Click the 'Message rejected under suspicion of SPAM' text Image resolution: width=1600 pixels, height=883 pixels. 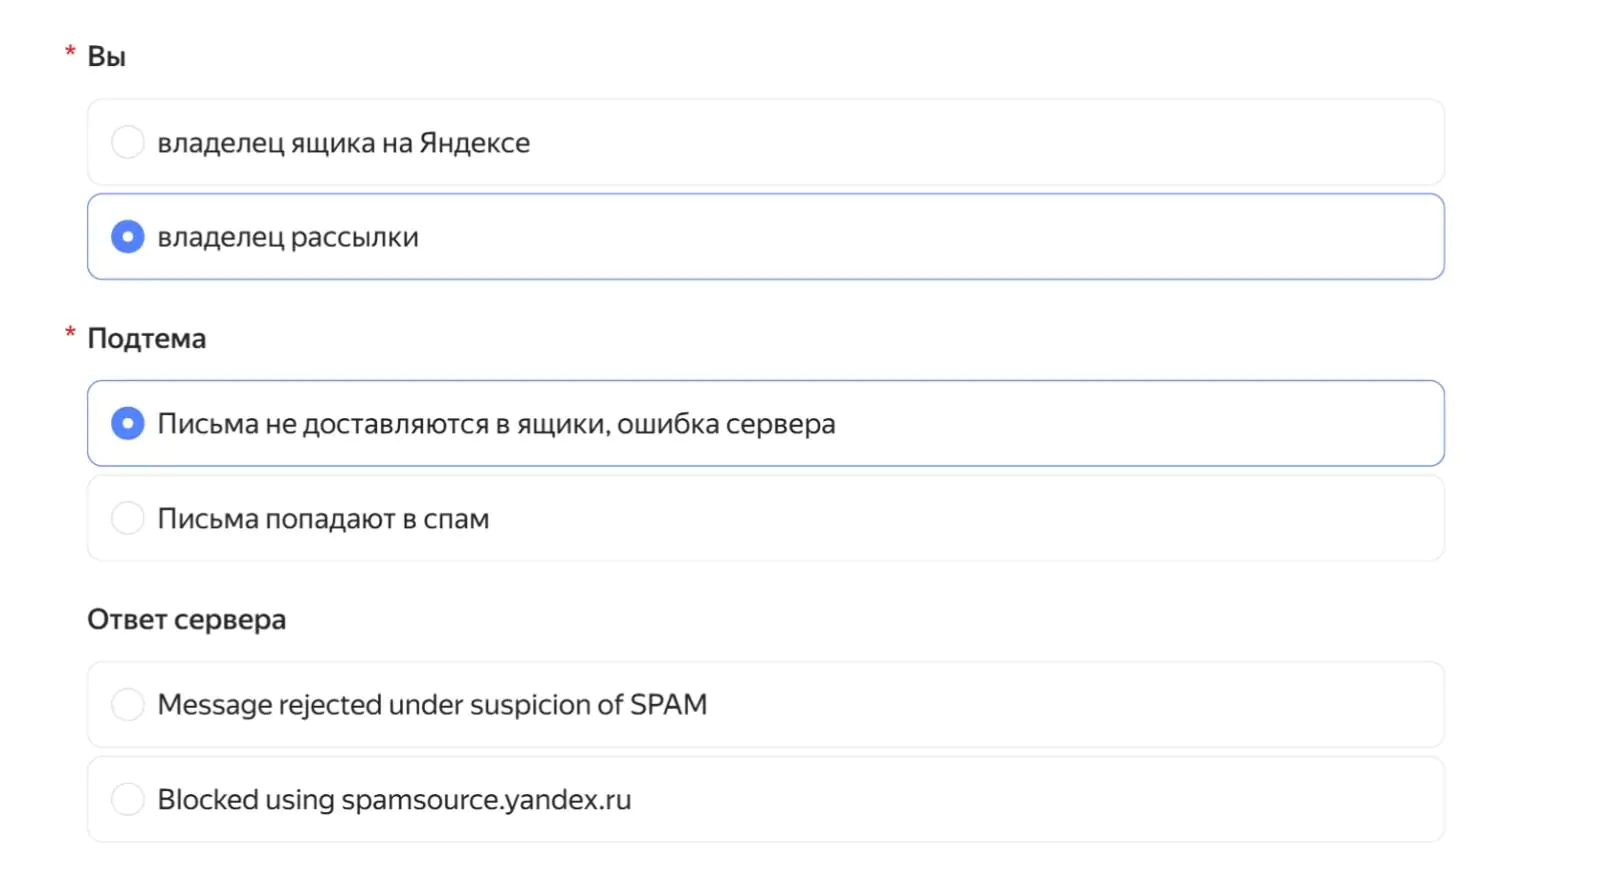432,705
